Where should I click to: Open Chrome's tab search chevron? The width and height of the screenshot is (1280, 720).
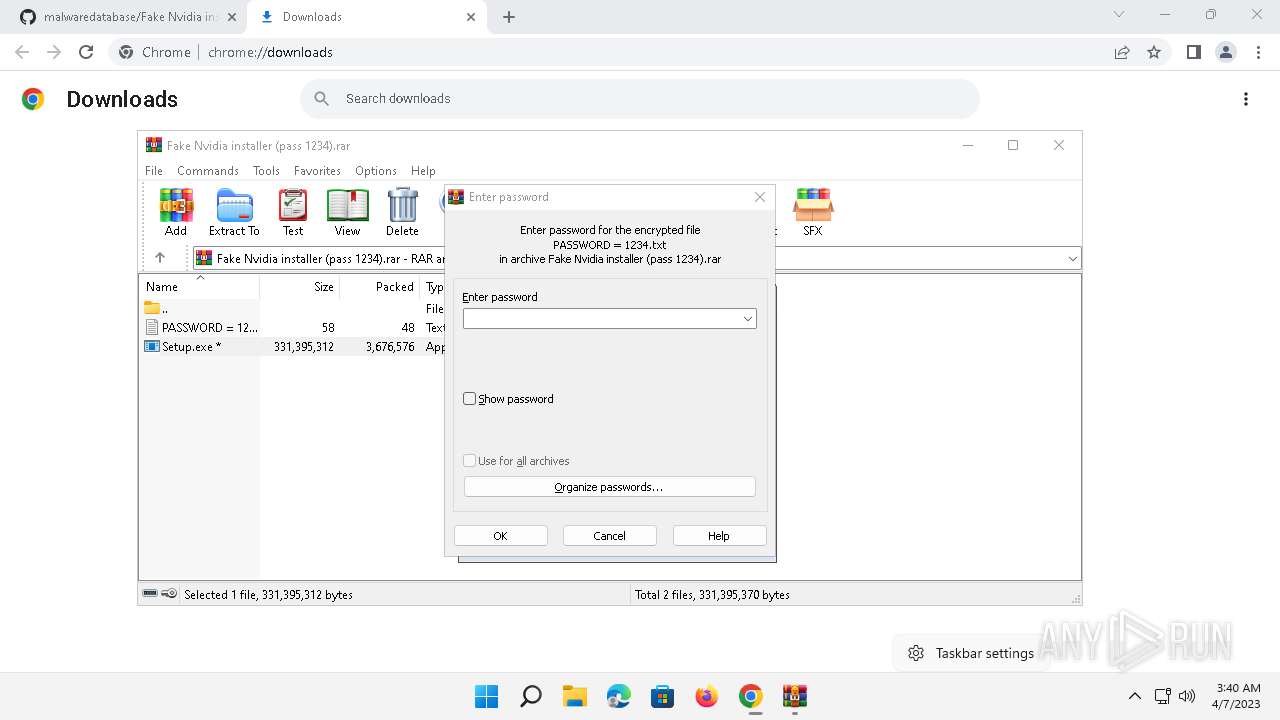click(x=1119, y=15)
